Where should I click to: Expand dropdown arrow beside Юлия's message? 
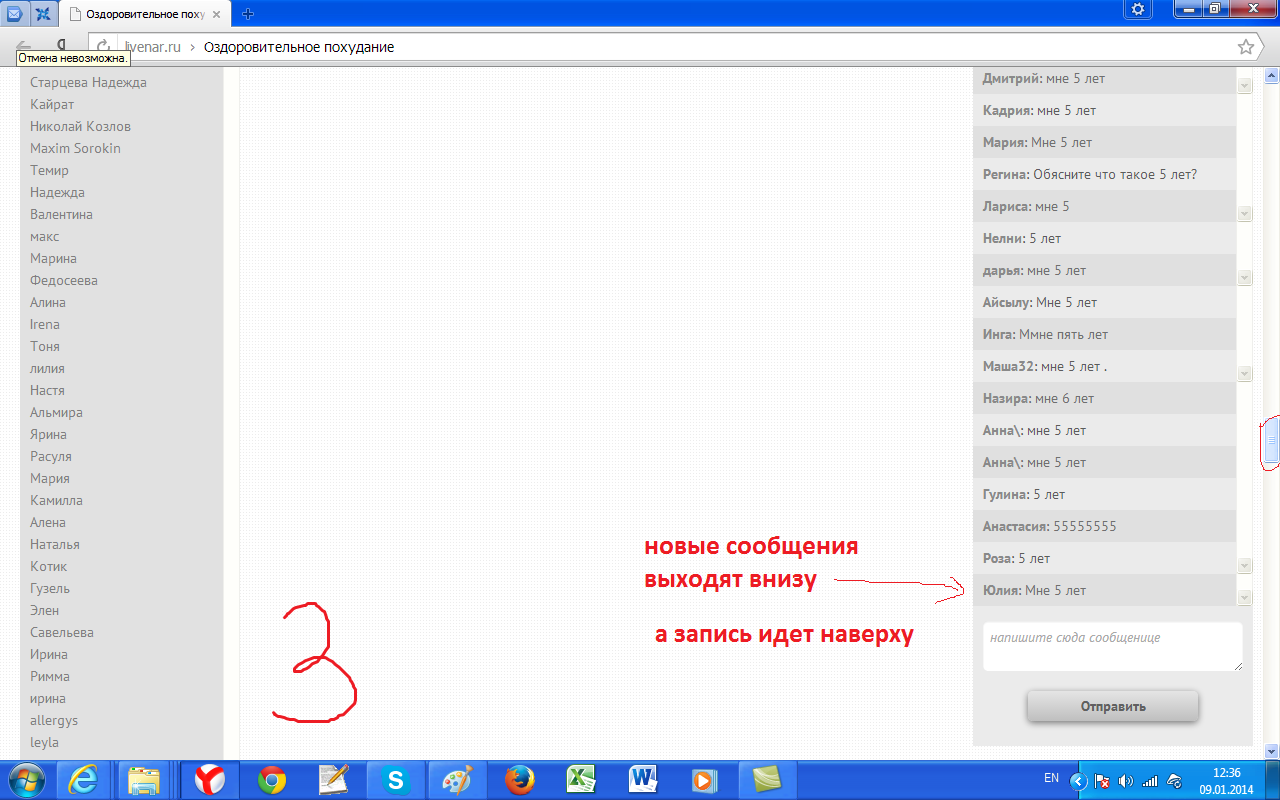pyautogui.click(x=1244, y=598)
